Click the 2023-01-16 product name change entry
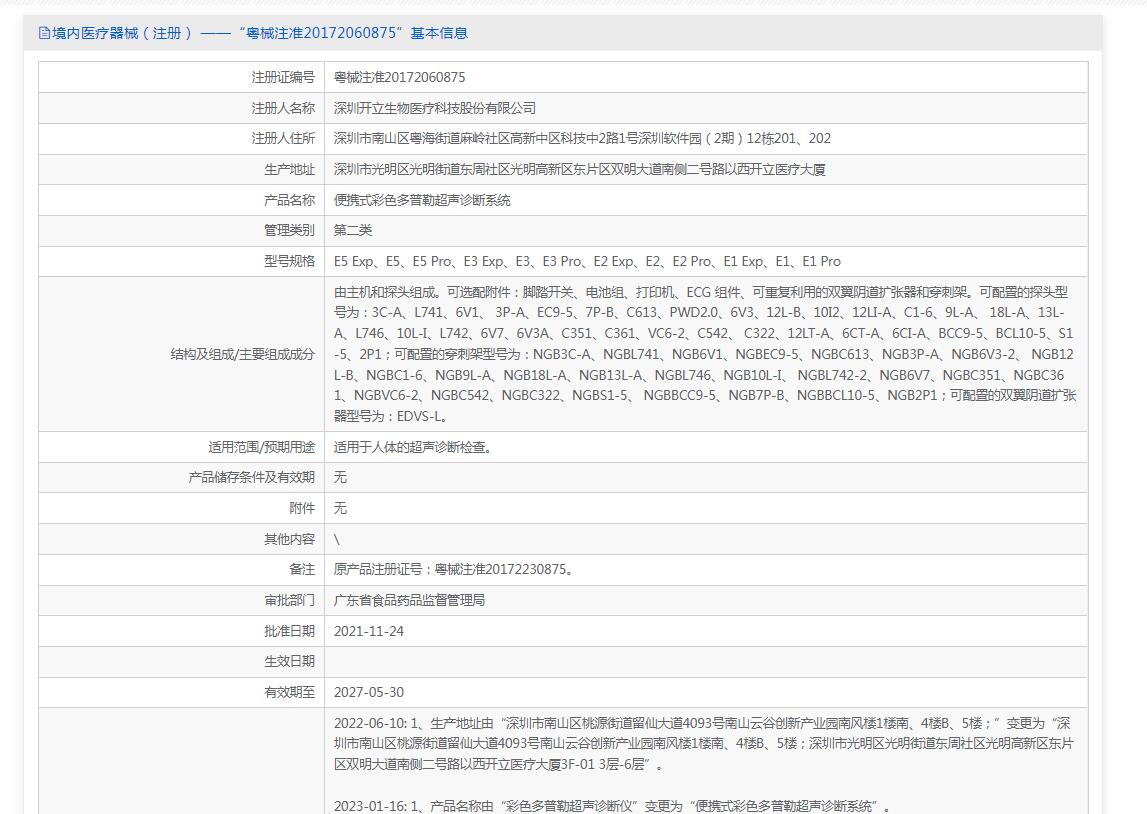This screenshot has height=814, width=1147. pyautogui.click(x=612, y=806)
